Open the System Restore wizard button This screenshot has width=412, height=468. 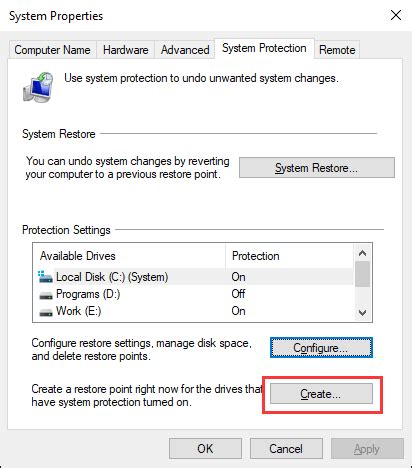point(317,168)
